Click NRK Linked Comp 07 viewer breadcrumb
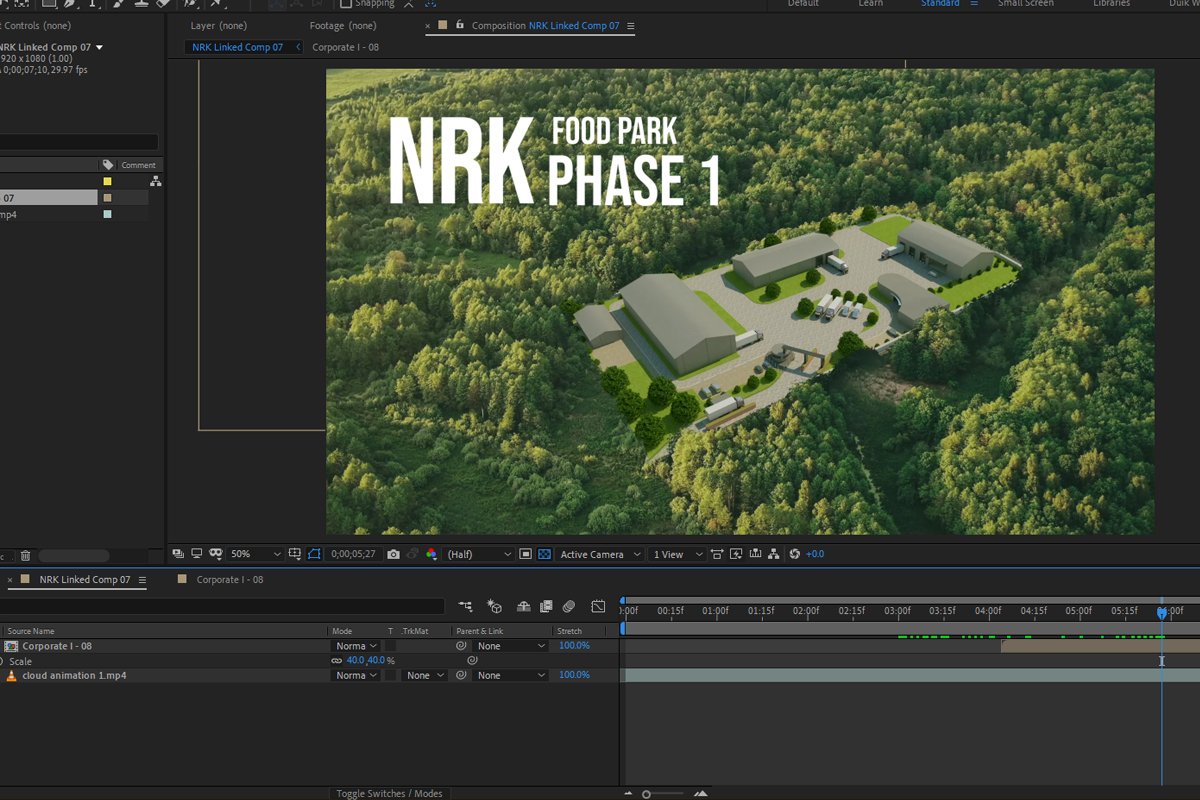 tap(238, 47)
